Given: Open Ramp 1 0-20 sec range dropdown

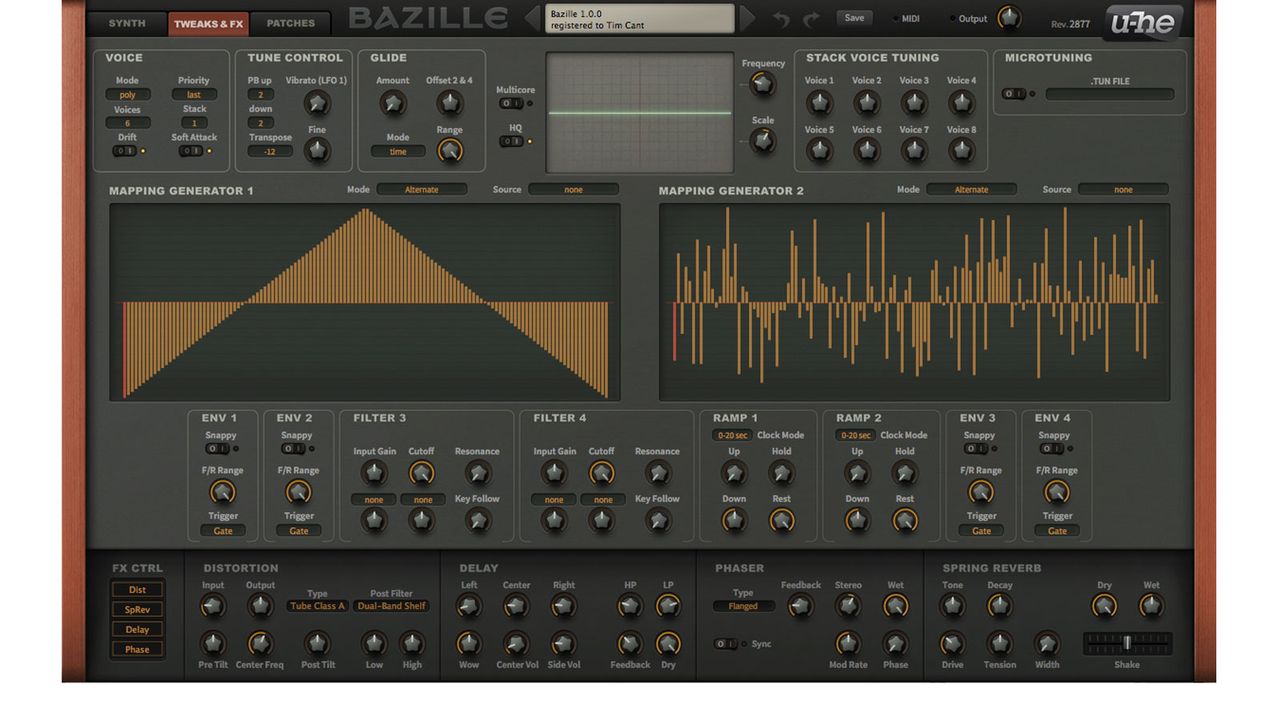Looking at the screenshot, I should tap(732, 435).
